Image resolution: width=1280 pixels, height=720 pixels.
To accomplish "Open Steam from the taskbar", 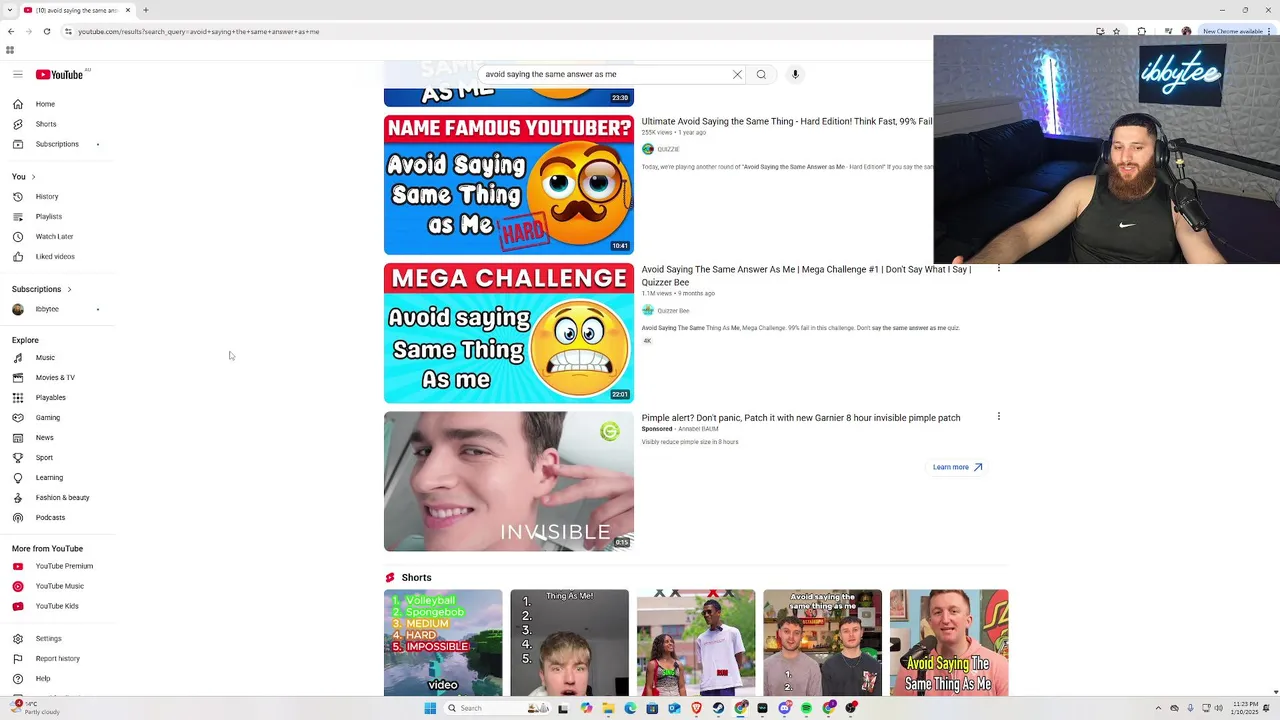I will (718, 708).
